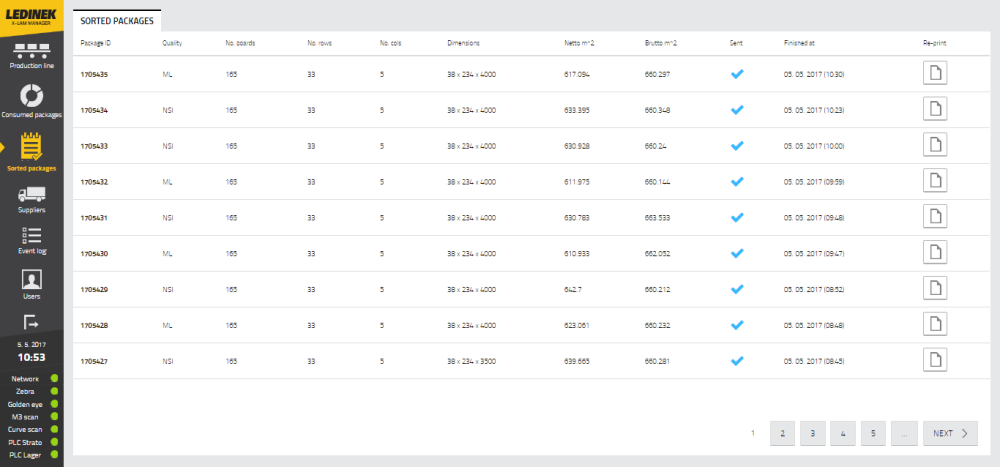The width and height of the screenshot is (1000, 467).
Task: Click the Ledinek X-Lam Manager logo
Action: click(x=32, y=16)
